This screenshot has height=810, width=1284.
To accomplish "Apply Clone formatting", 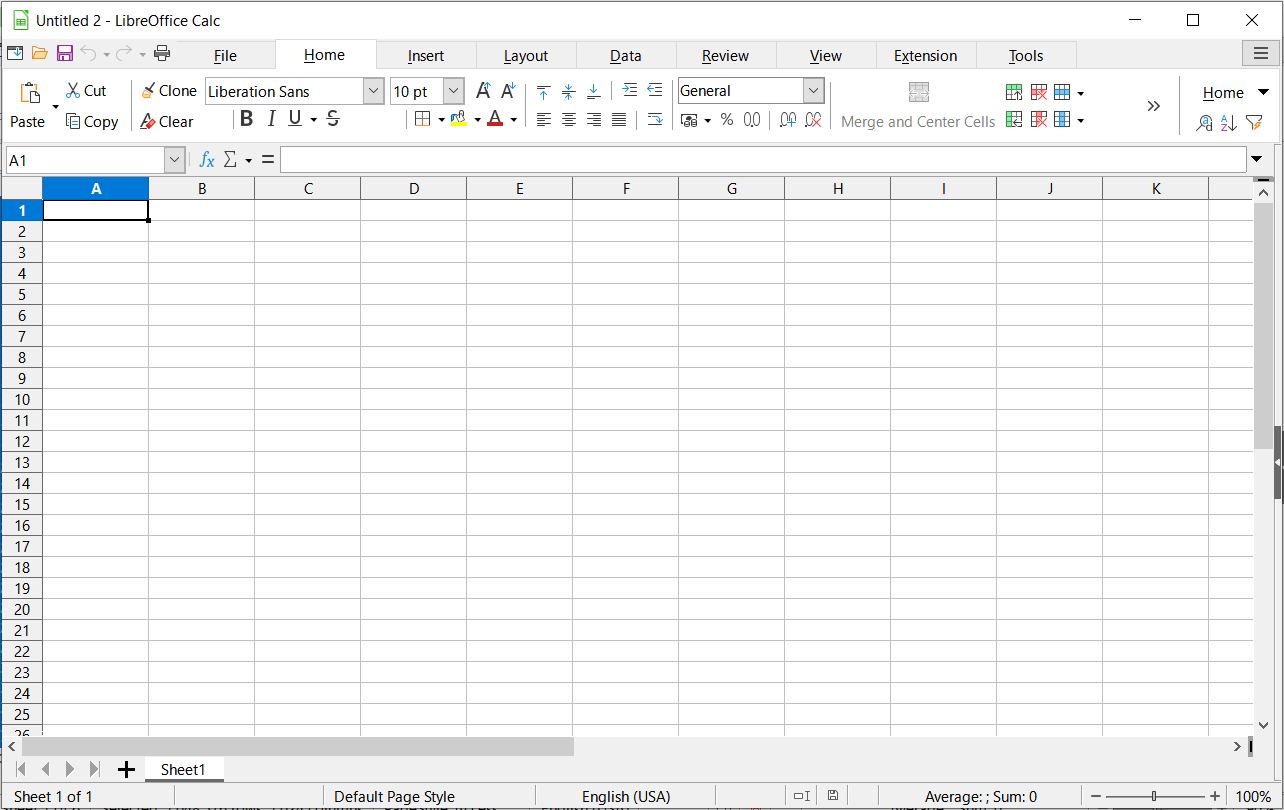I will coord(168,90).
